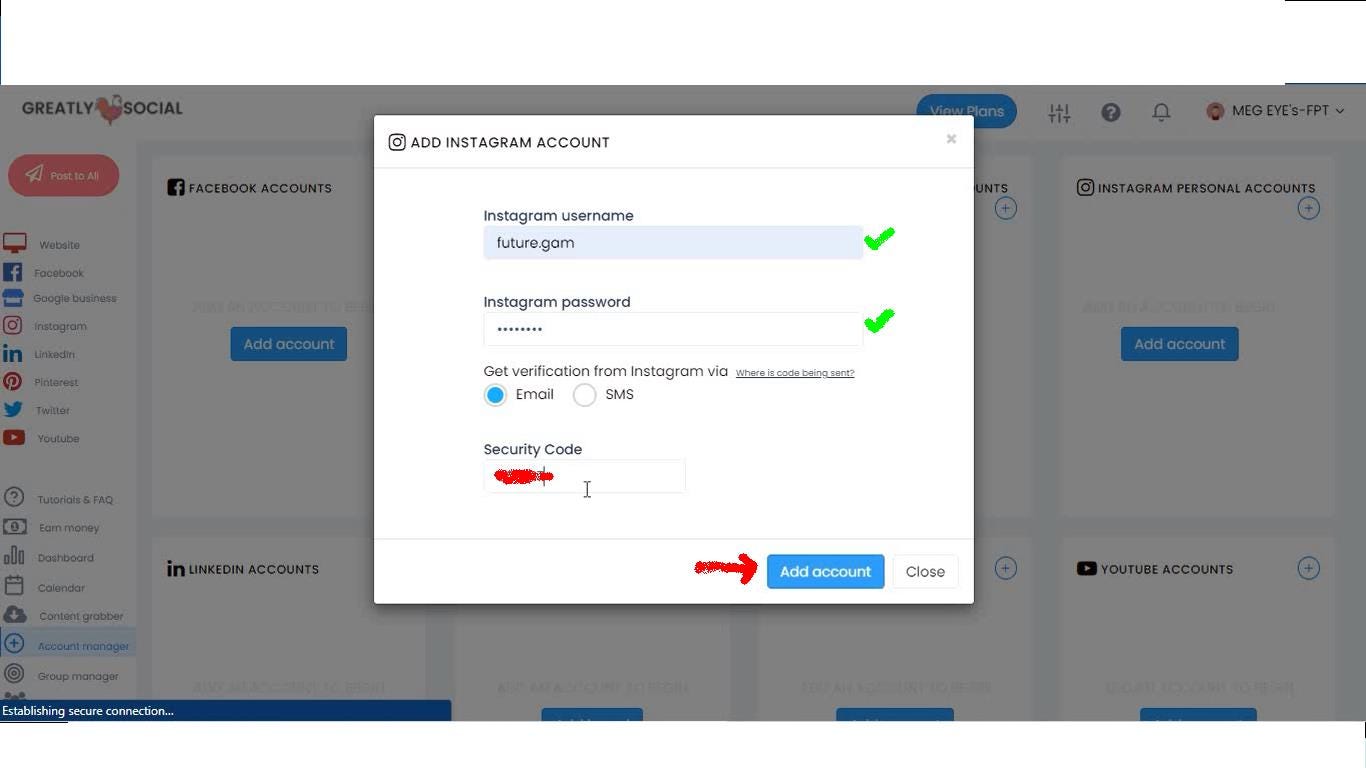The height and width of the screenshot is (768, 1366).
Task: Open the Youtube sidebar icon
Action: pos(13,437)
